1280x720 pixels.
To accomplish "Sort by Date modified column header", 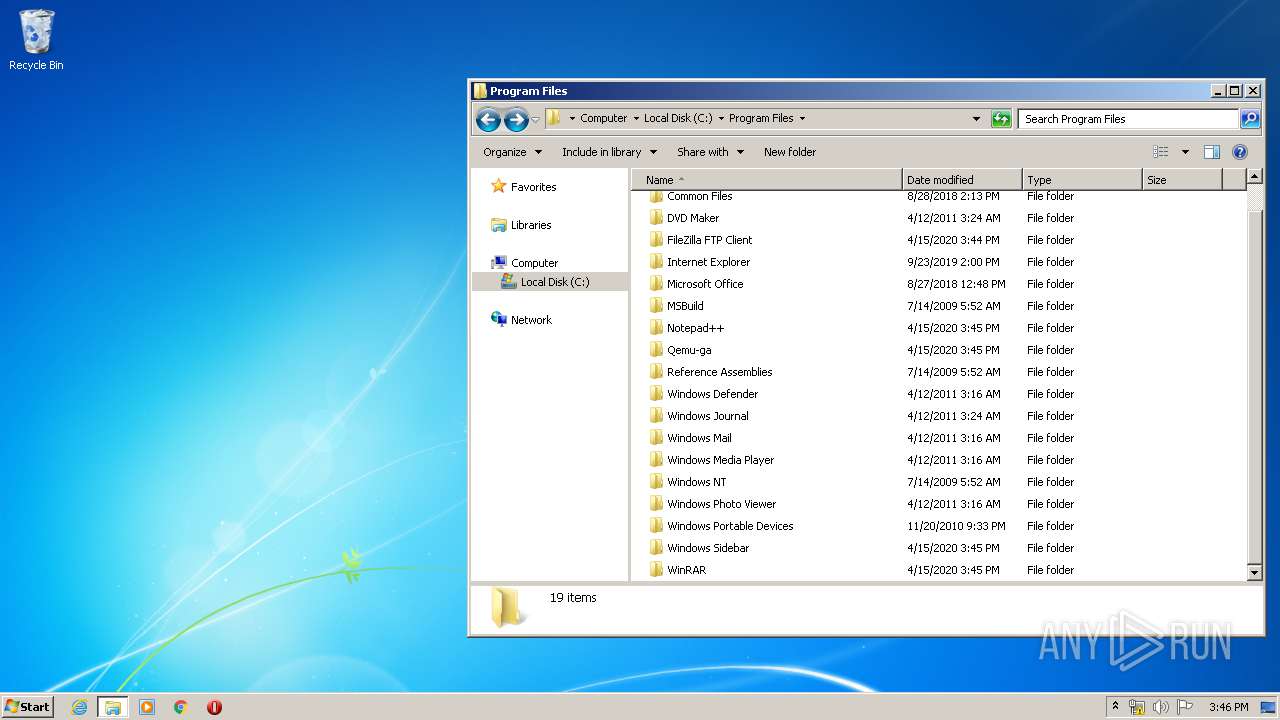I will (962, 180).
